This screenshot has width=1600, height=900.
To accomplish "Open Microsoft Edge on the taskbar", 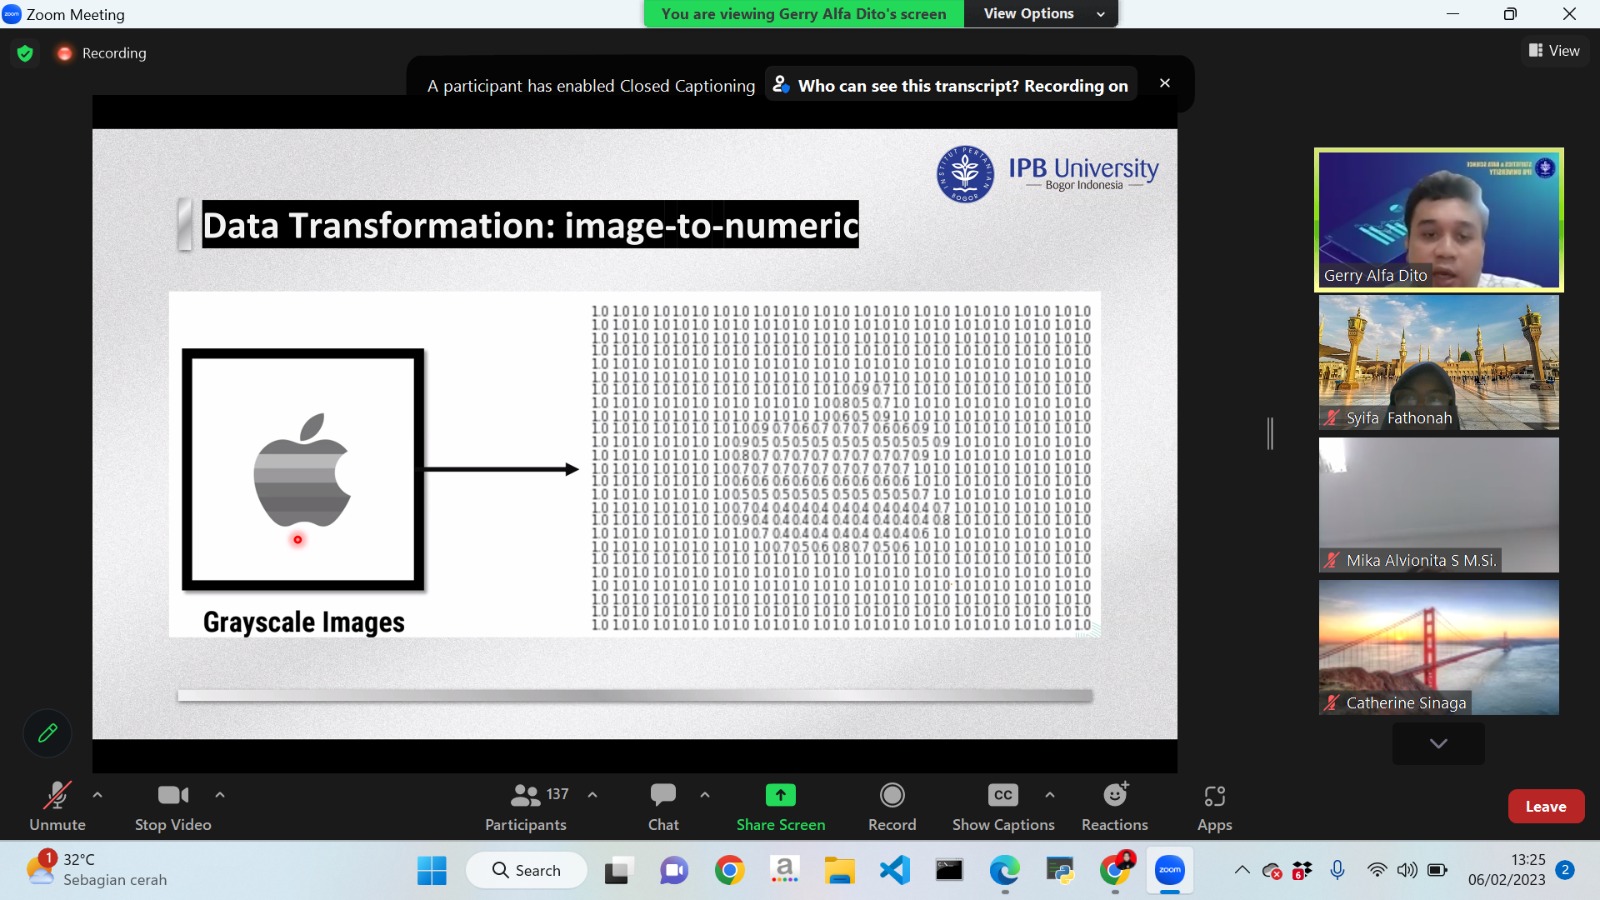I will click(1005, 871).
